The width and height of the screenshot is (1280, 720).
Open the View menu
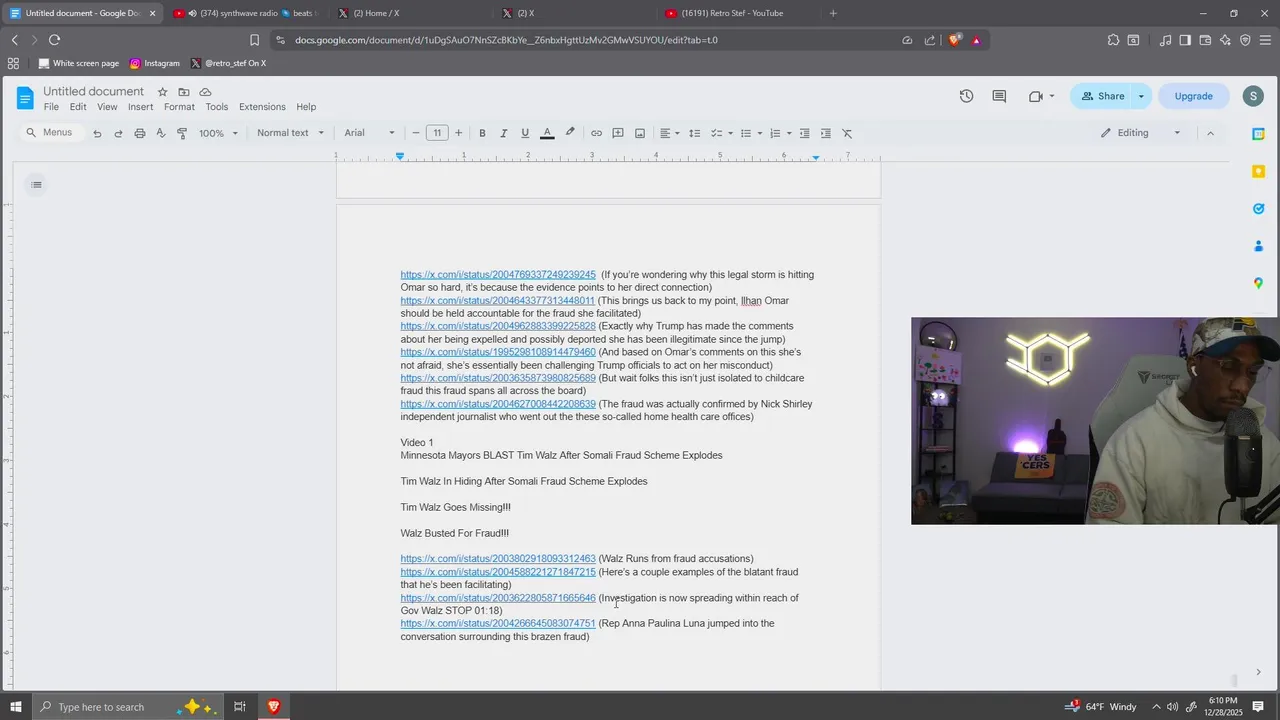point(107,107)
